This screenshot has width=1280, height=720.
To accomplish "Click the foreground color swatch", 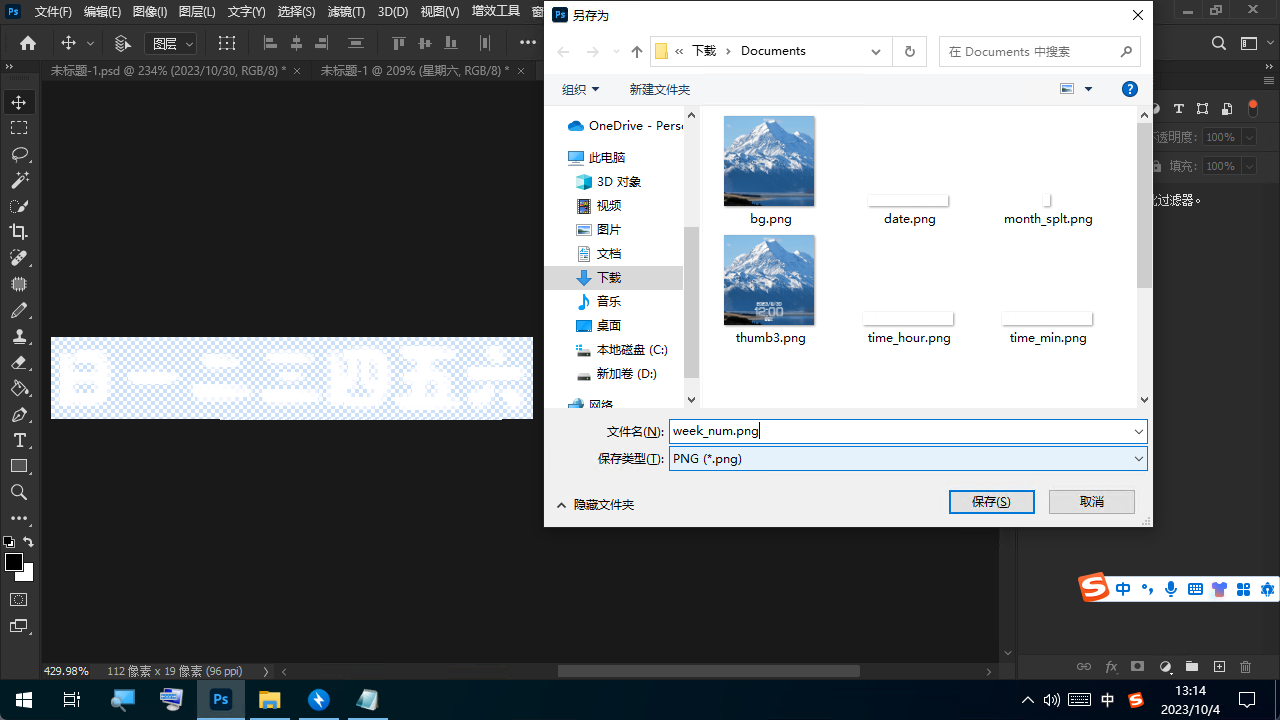I will [14, 562].
